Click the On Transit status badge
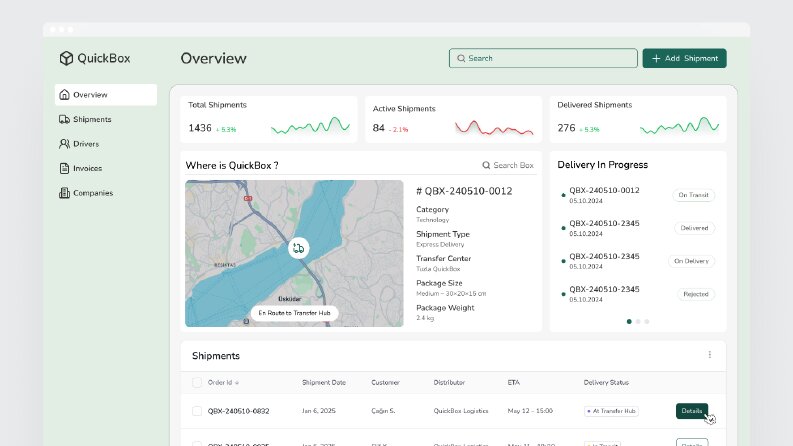Screen dimensions: 793x446 click(693, 195)
